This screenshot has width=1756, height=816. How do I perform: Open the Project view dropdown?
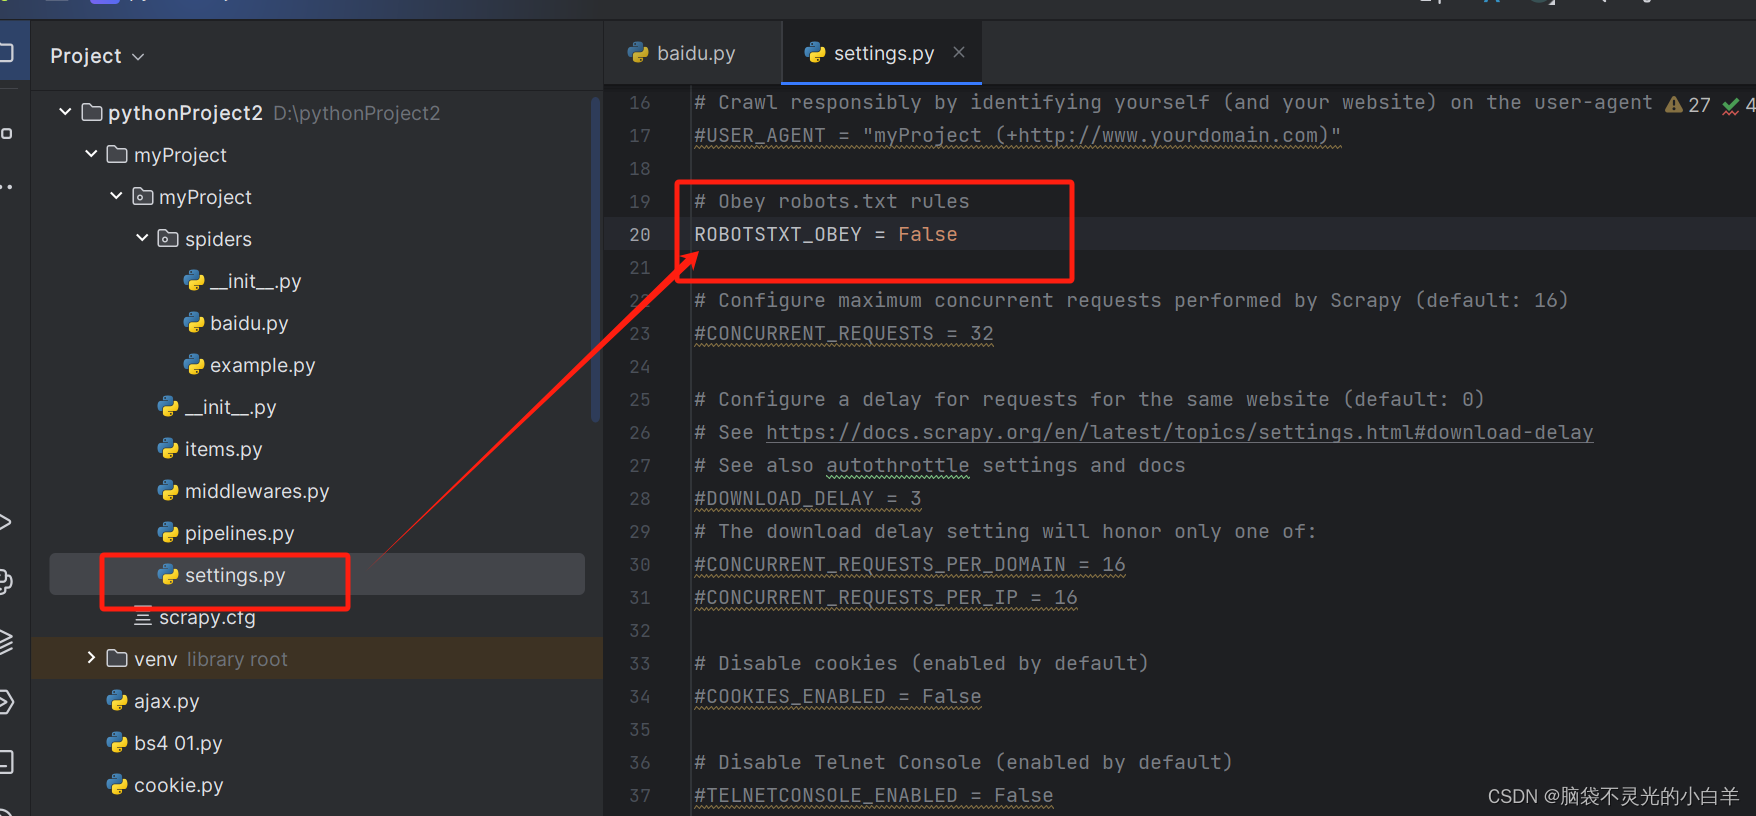coord(97,56)
